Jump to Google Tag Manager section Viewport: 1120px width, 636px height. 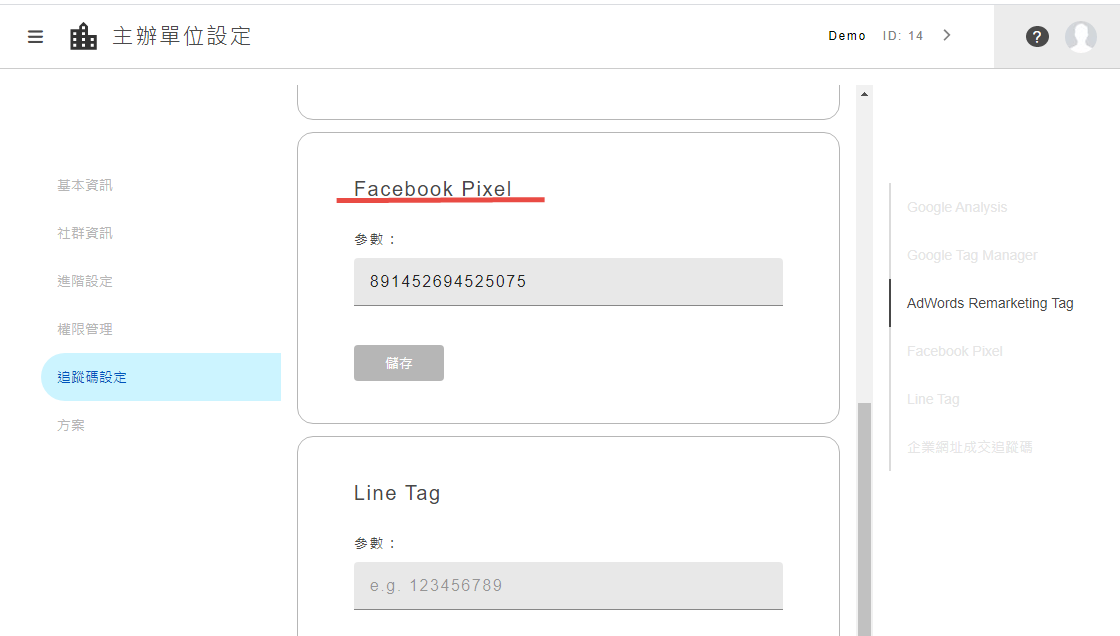(972, 255)
